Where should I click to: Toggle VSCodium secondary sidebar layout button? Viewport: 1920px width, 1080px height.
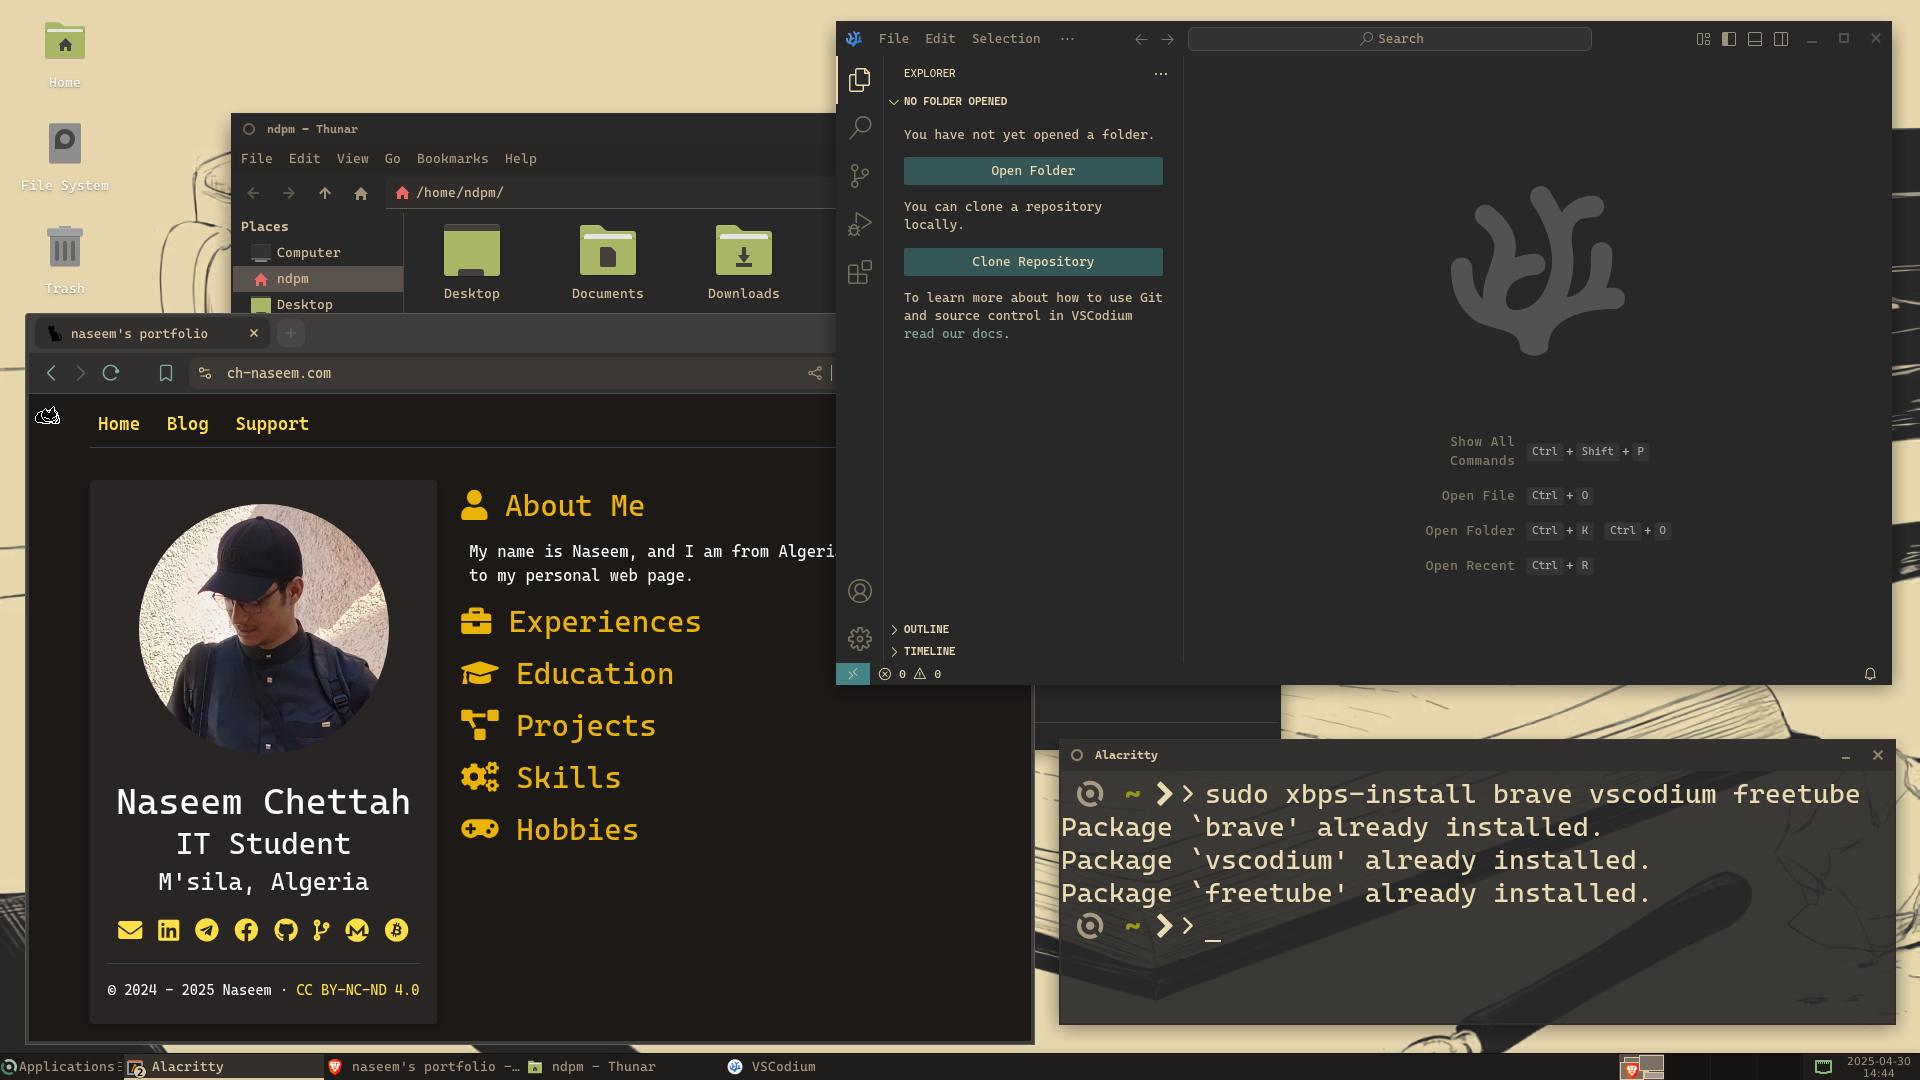1781,39
